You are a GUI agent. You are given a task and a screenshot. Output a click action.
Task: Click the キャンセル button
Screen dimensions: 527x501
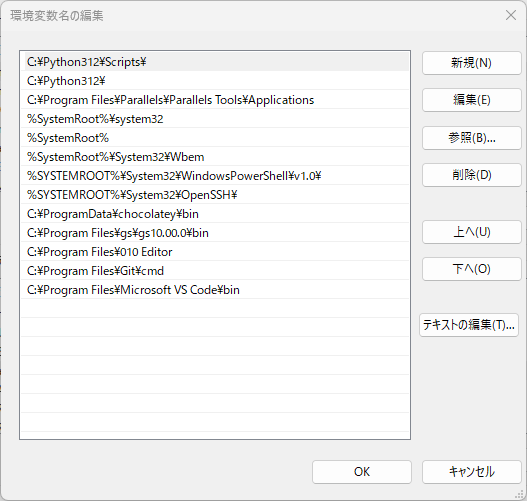click(472, 472)
